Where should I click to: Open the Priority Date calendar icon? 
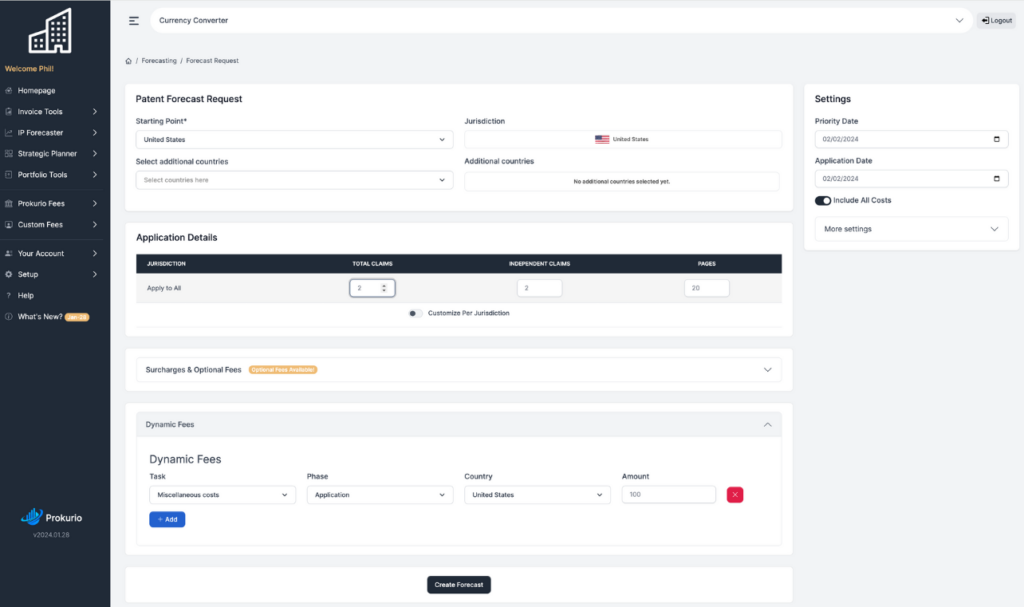[997, 139]
